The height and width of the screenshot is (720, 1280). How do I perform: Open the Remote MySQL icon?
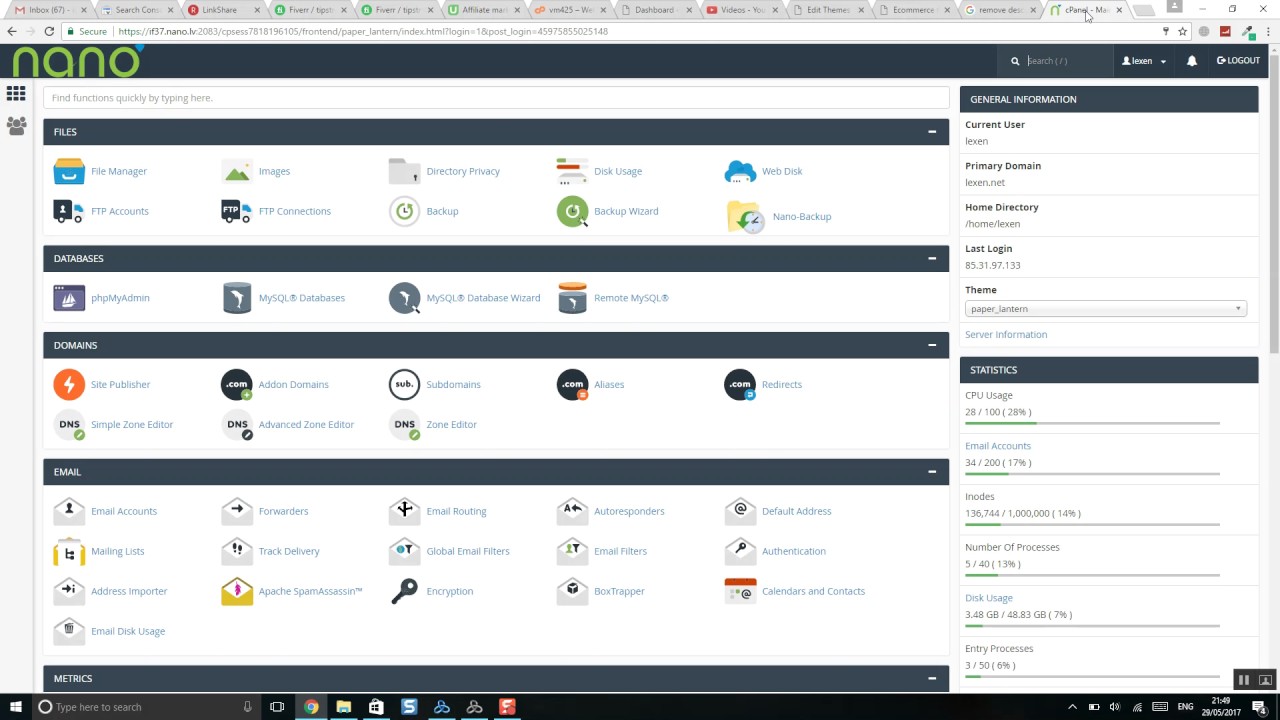point(572,298)
